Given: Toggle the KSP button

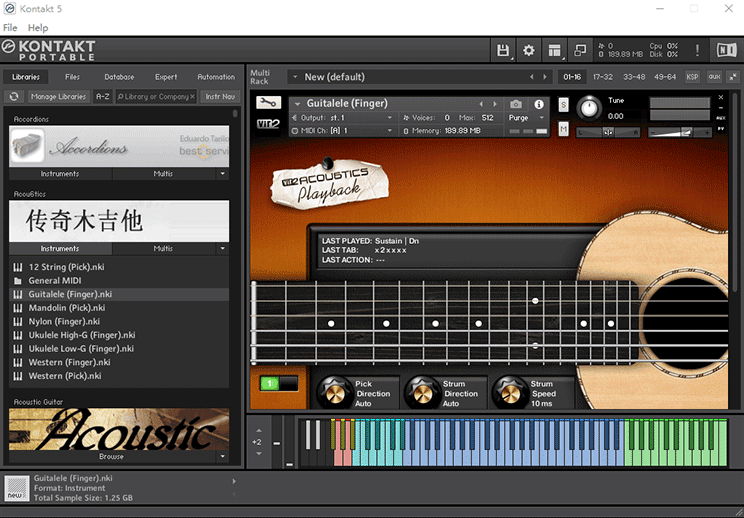Looking at the screenshot, I should click(x=692, y=77).
